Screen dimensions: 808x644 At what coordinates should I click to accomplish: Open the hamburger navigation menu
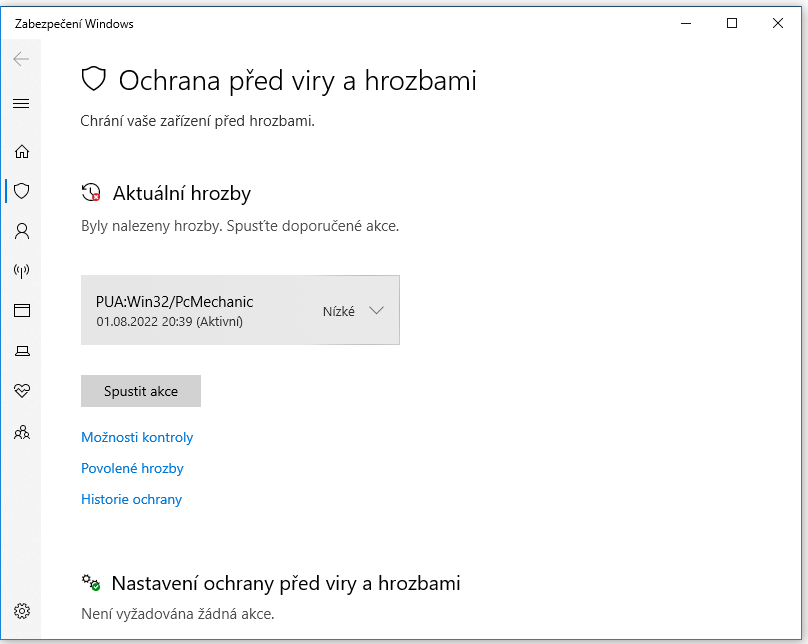[21, 103]
